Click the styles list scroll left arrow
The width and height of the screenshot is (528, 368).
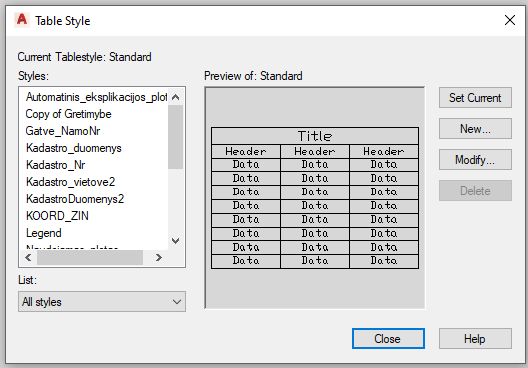[28, 258]
